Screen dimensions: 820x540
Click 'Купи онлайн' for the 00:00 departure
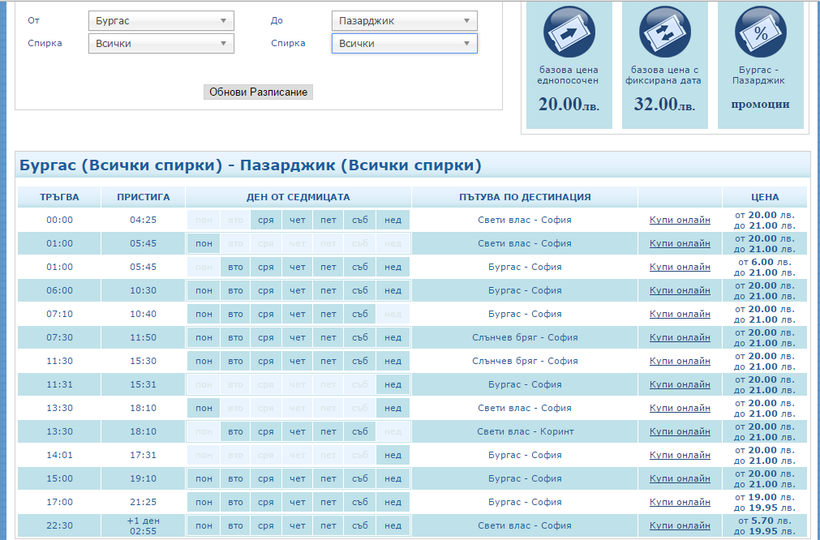click(680, 220)
